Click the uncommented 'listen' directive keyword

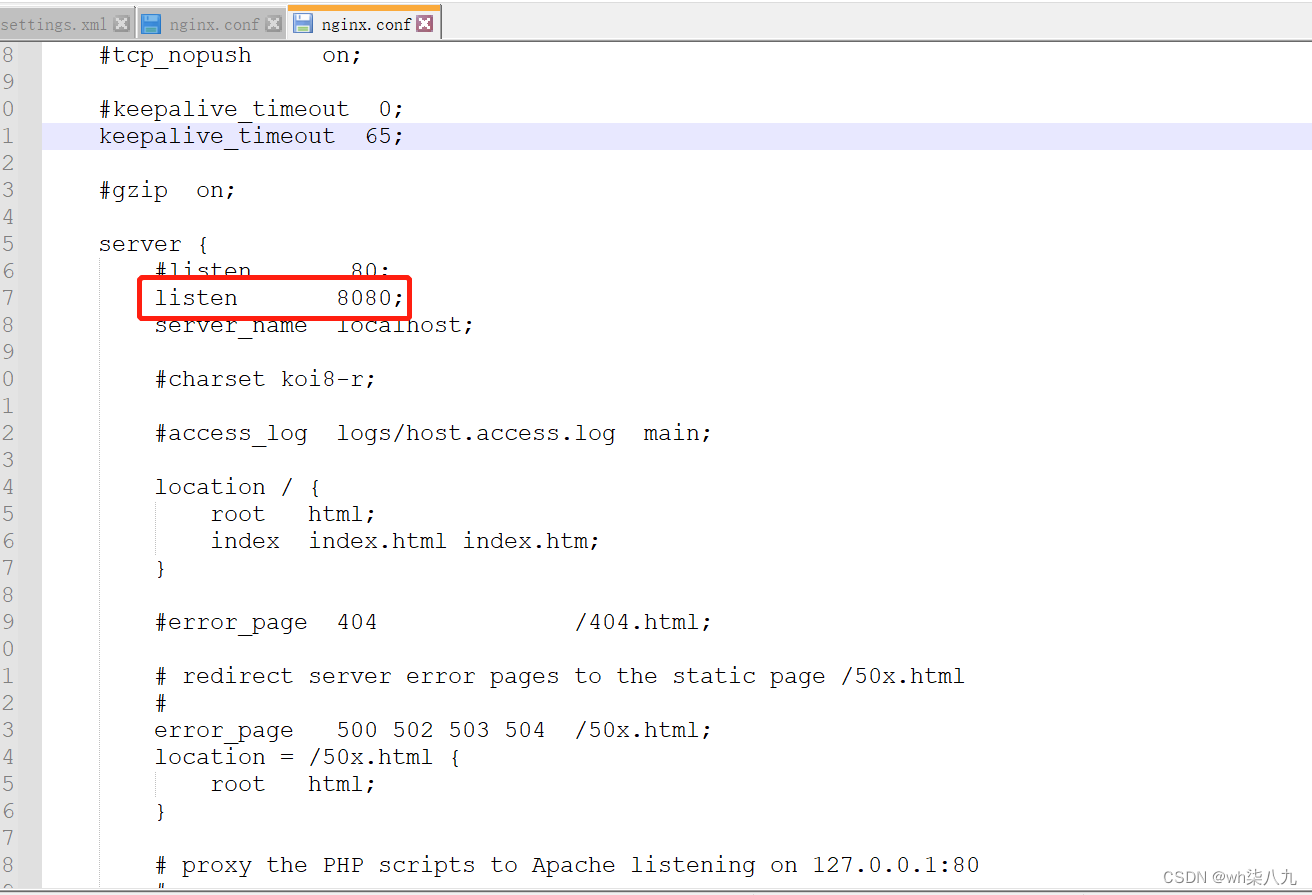click(196, 299)
